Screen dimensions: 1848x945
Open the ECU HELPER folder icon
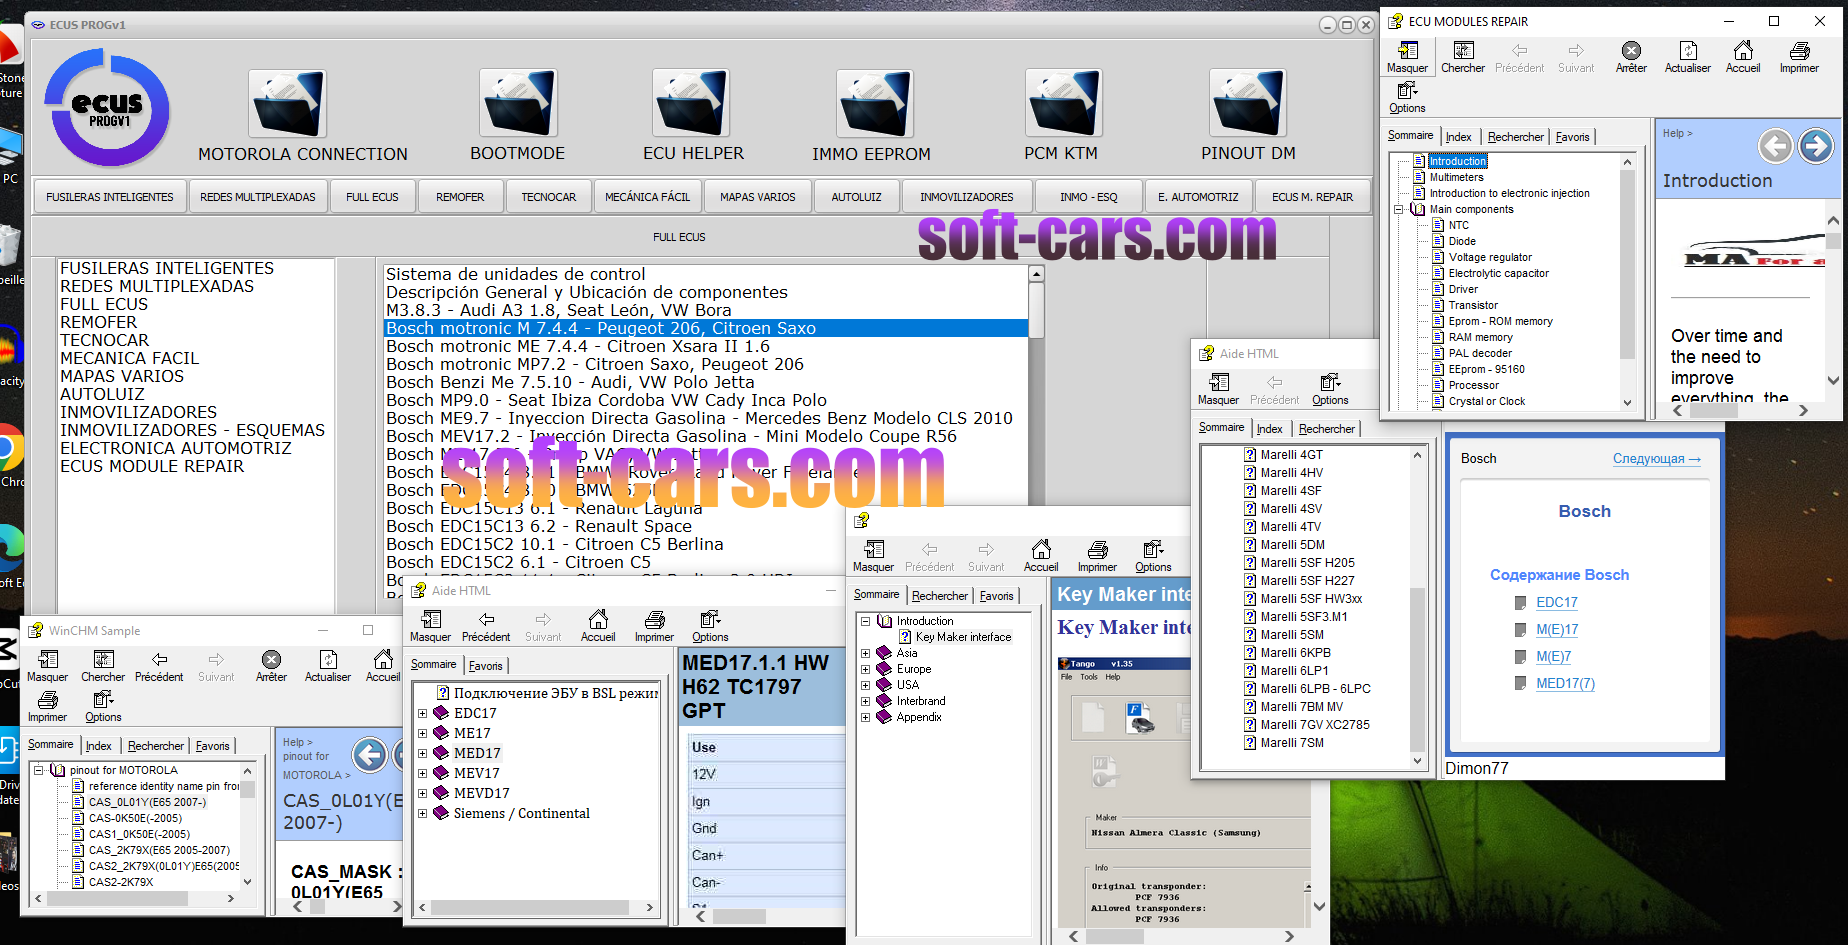click(691, 103)
